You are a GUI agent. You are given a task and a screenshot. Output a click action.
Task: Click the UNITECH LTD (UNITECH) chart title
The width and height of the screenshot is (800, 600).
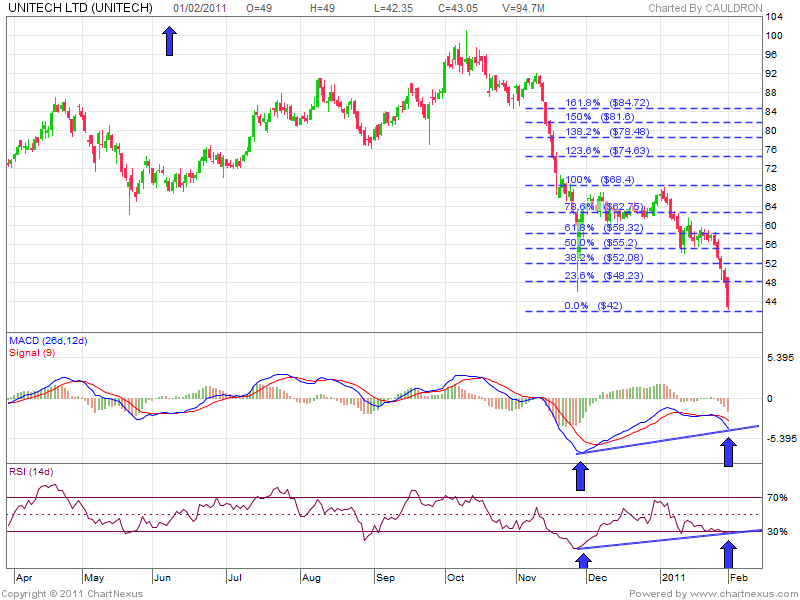[x=80, y=8]
